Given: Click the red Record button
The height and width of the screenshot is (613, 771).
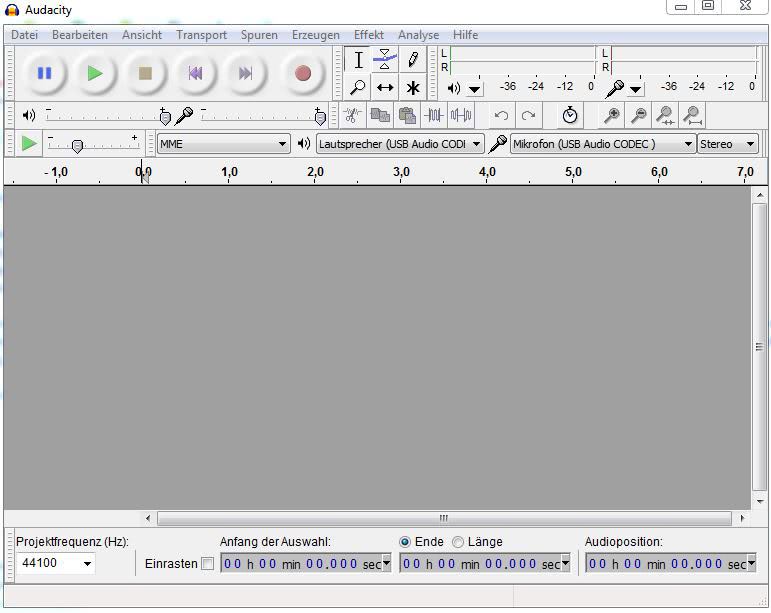Looking at the screenshot, I should point(302,73).
